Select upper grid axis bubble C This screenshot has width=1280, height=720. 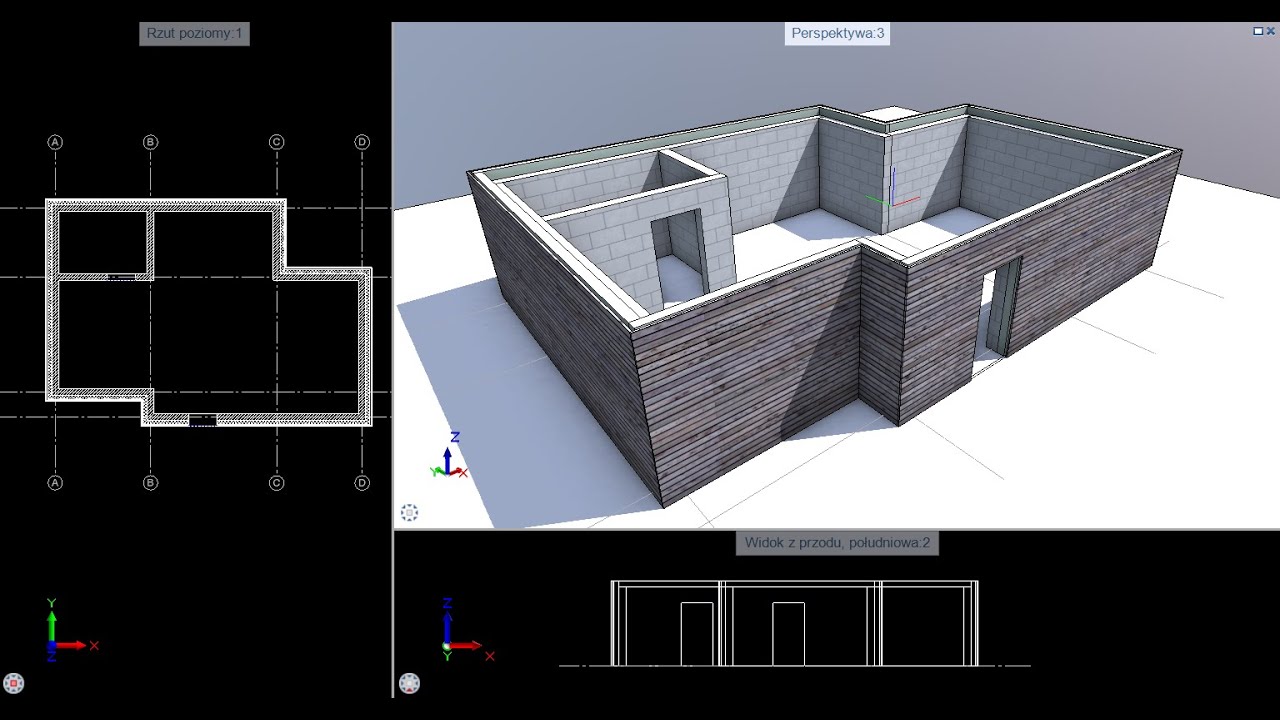pos(276,142)
